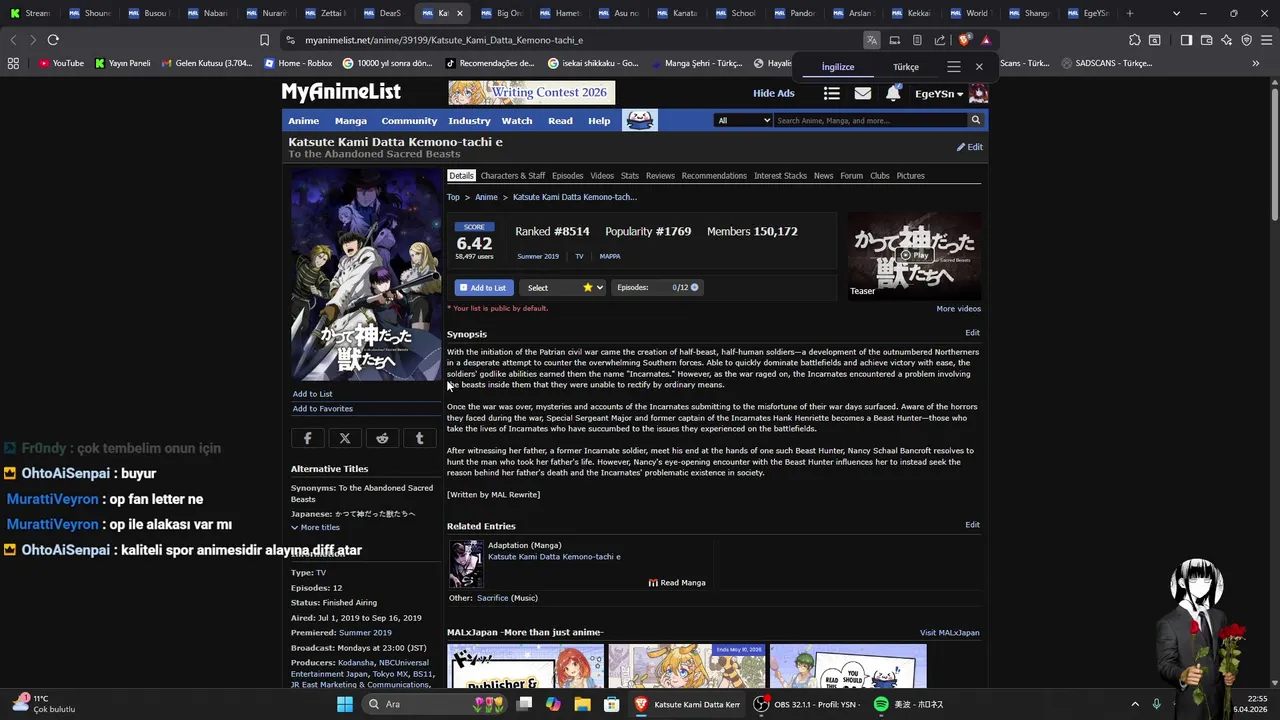Image resolution: width=1280 pixels, height=720 pixels.
Task: Switch to the Episodes tab
Action: coord(567,176)
